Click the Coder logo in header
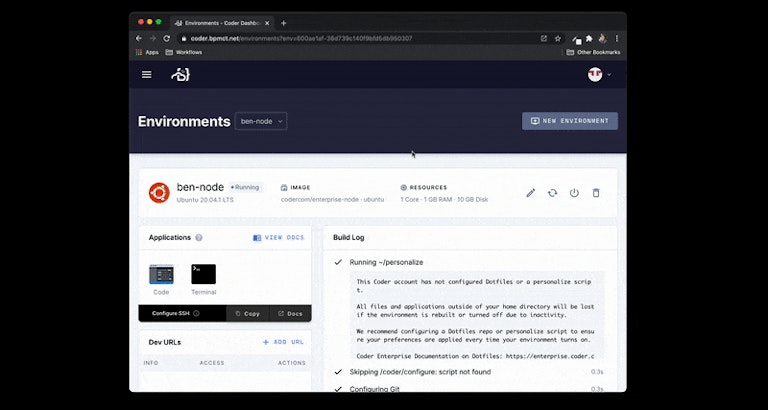The width and height of the screenshot is (768, 410). tap(180, 74)
